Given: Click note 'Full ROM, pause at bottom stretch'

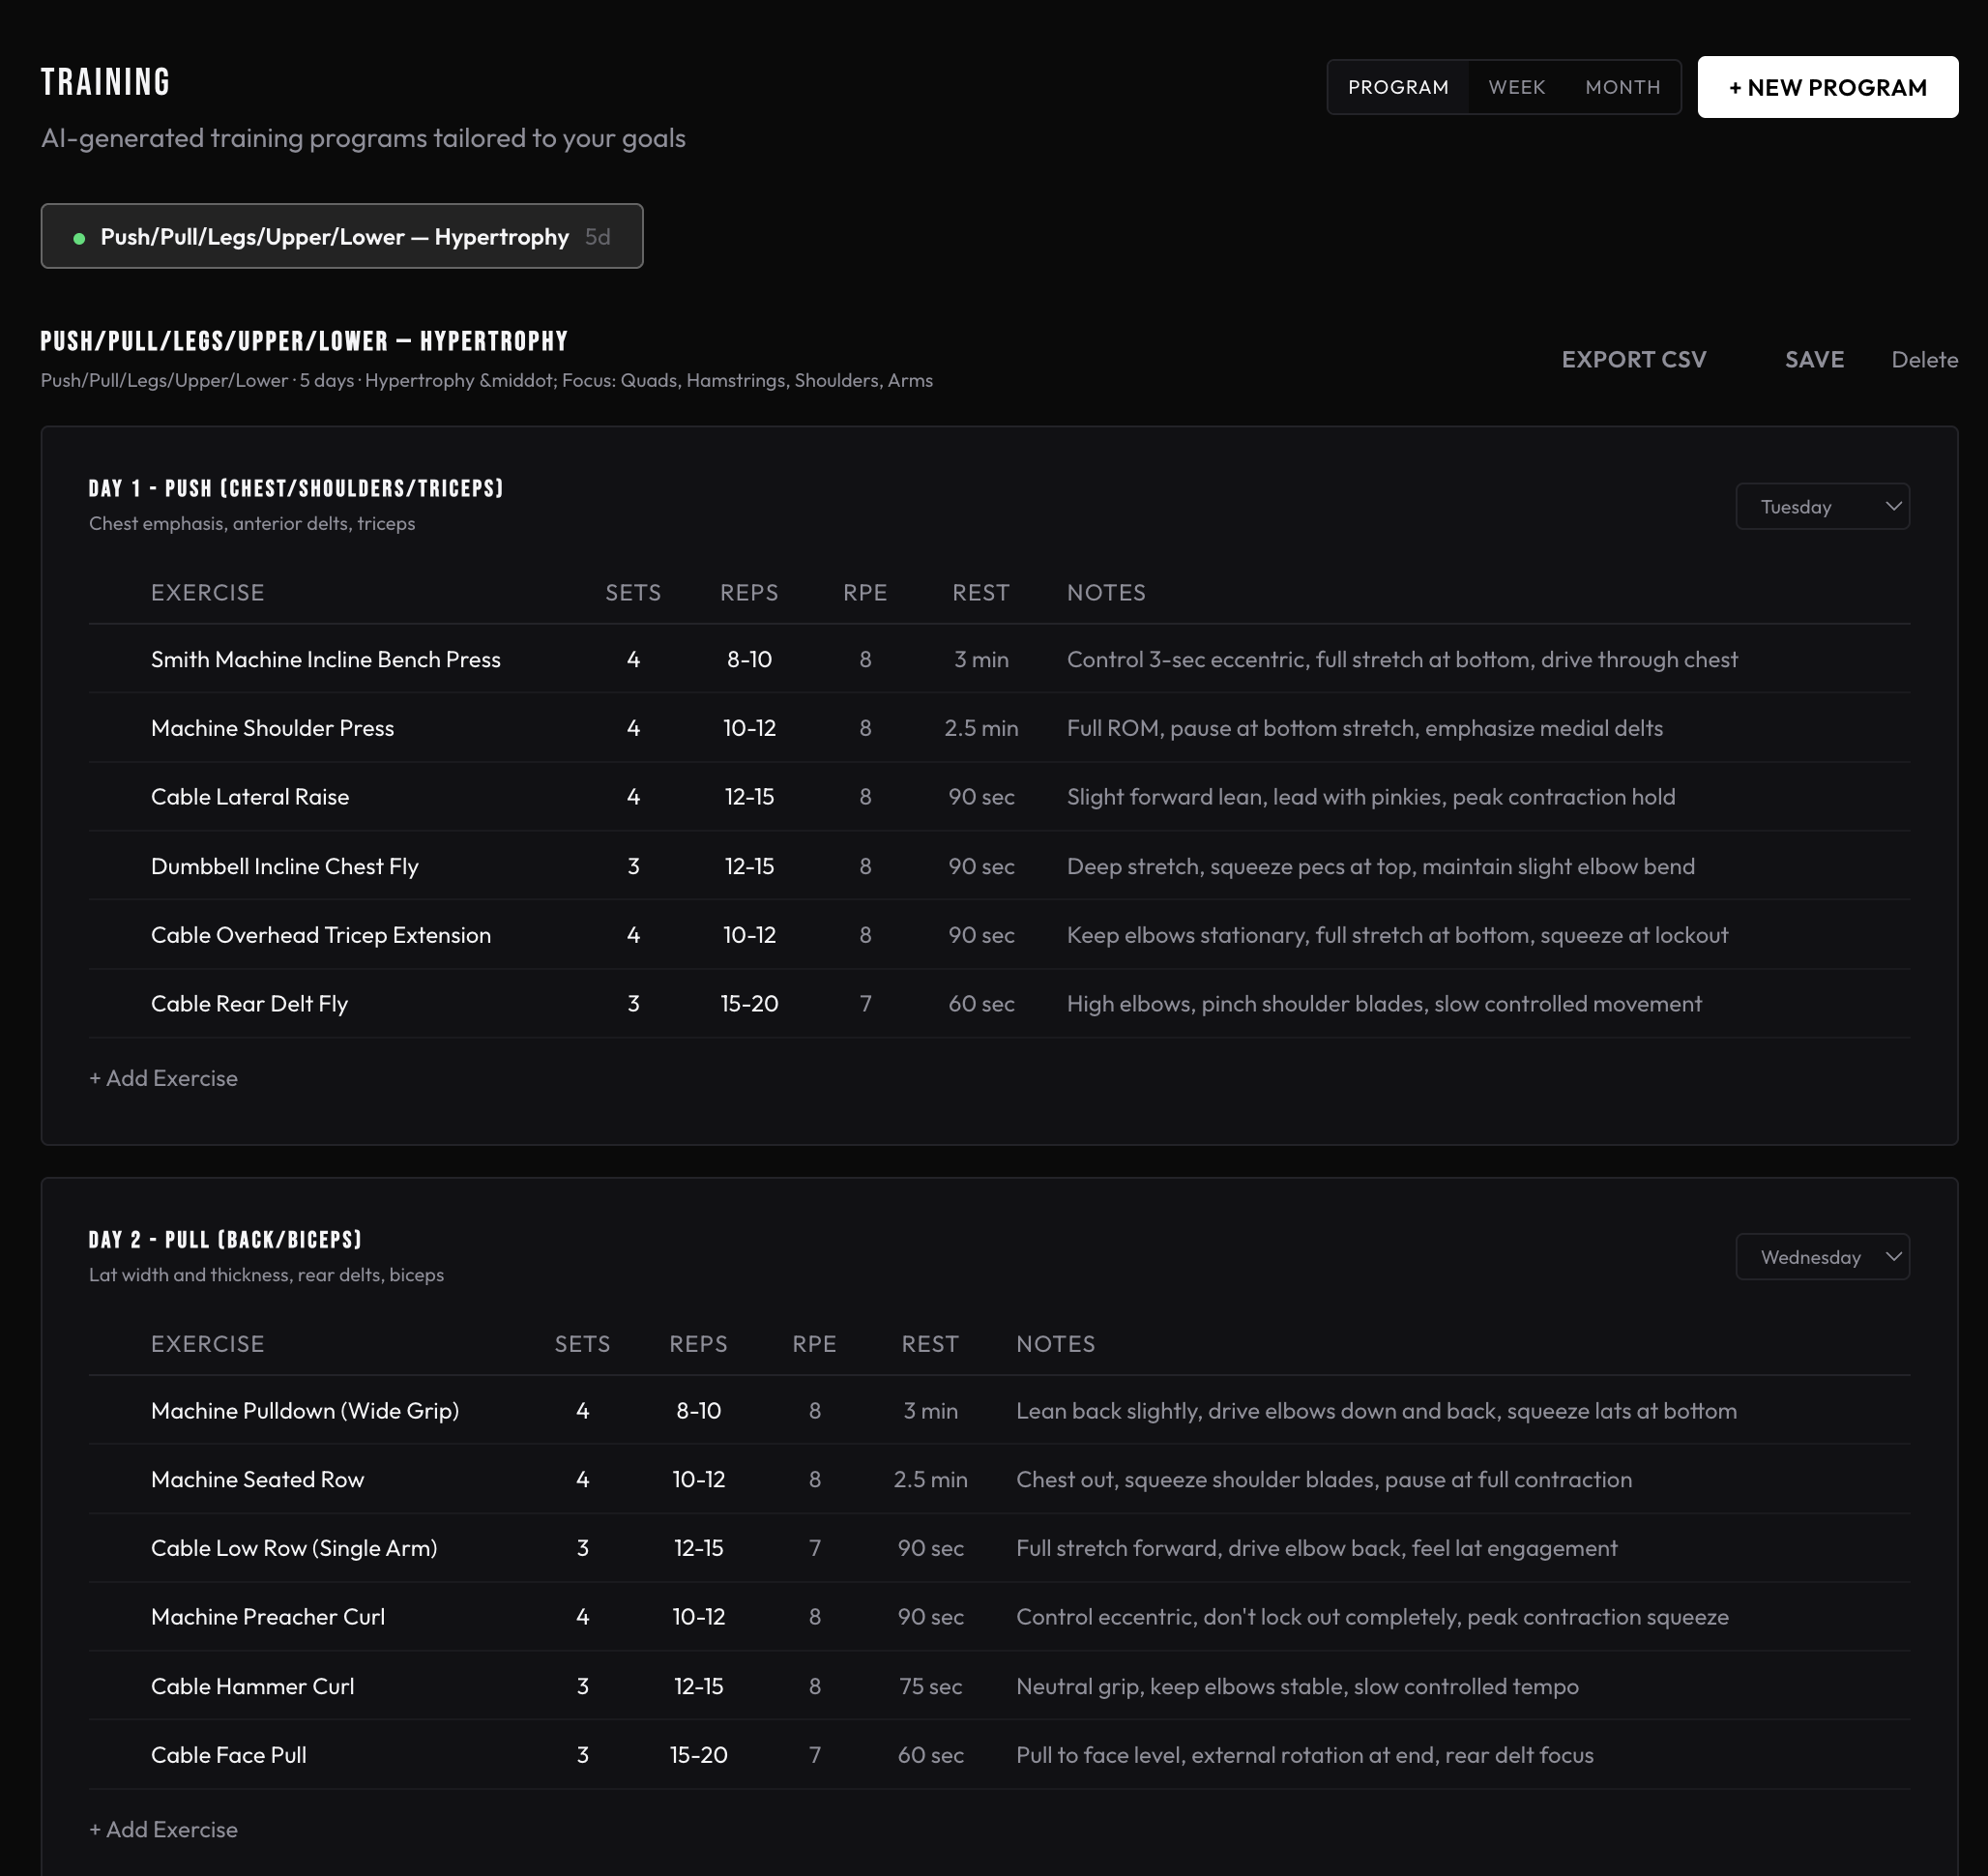Looking at the screenshot, I should tap(1365, 728).
